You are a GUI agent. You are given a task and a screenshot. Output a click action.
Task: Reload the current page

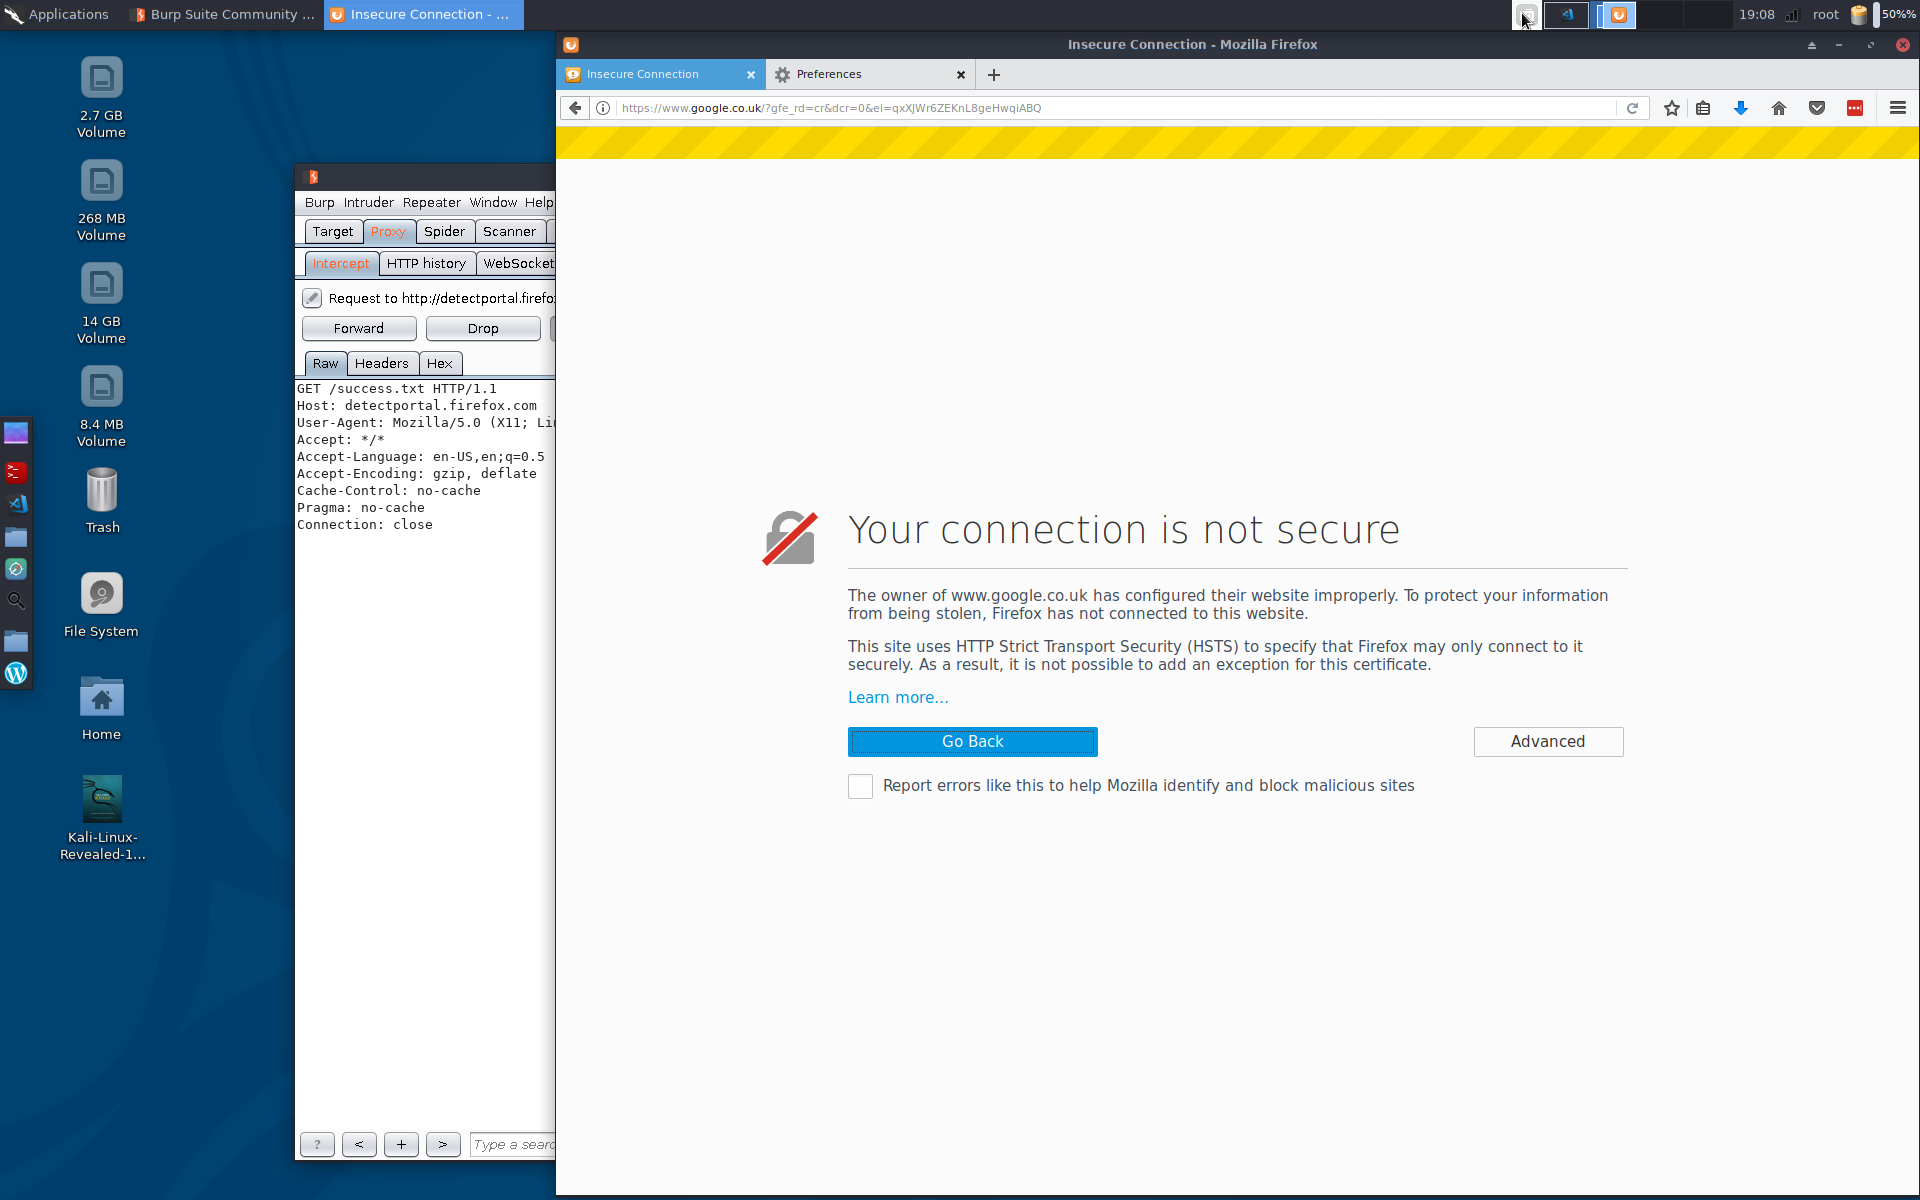point(1633,108)
